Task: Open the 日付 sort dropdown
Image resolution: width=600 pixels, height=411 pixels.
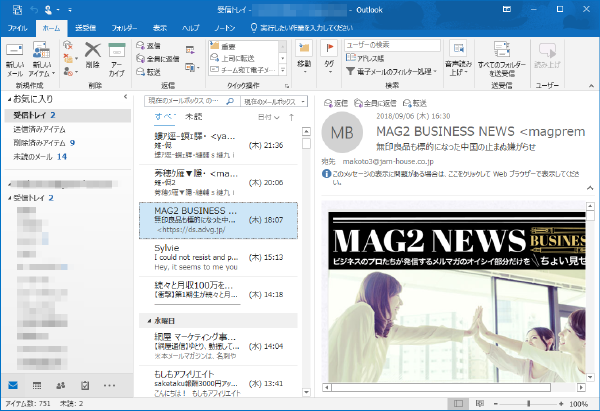Action: pos(269,117)
